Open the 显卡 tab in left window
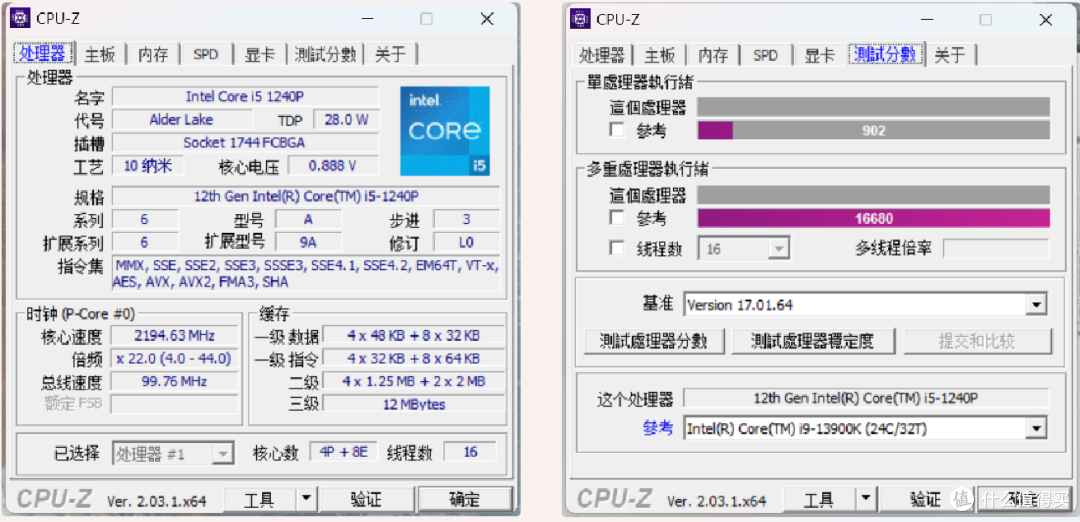 pyautogui.click(x=260, y=54)
